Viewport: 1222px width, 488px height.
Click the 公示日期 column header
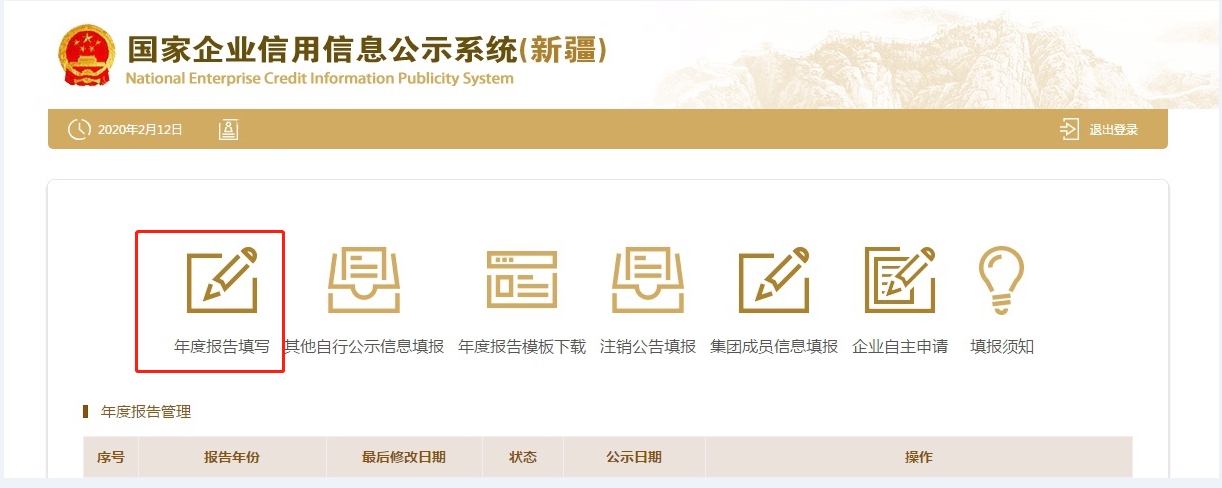point(634,457)
